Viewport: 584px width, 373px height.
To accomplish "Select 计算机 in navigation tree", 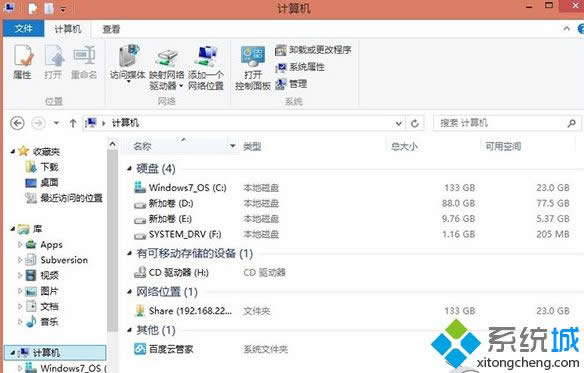I will (x=55, y=353).
